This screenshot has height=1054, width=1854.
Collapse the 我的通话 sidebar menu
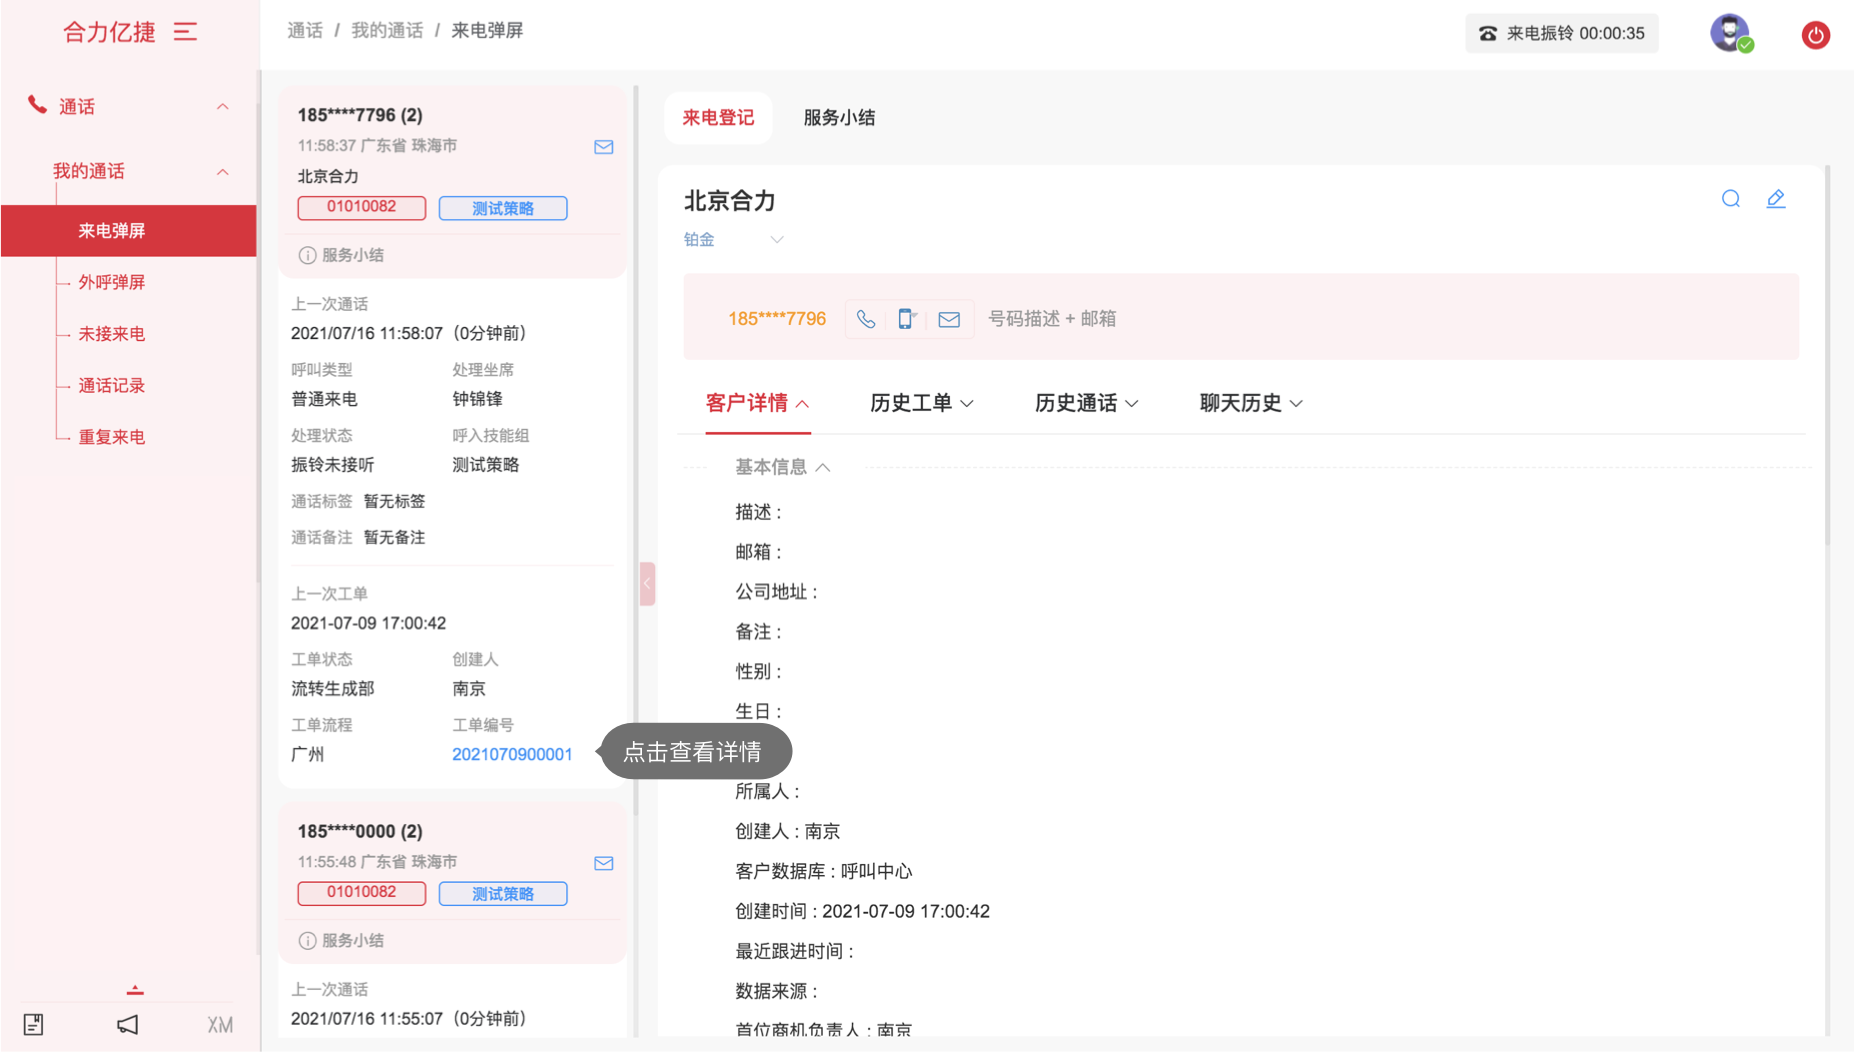pyautogui.click(x=222, y=172)
